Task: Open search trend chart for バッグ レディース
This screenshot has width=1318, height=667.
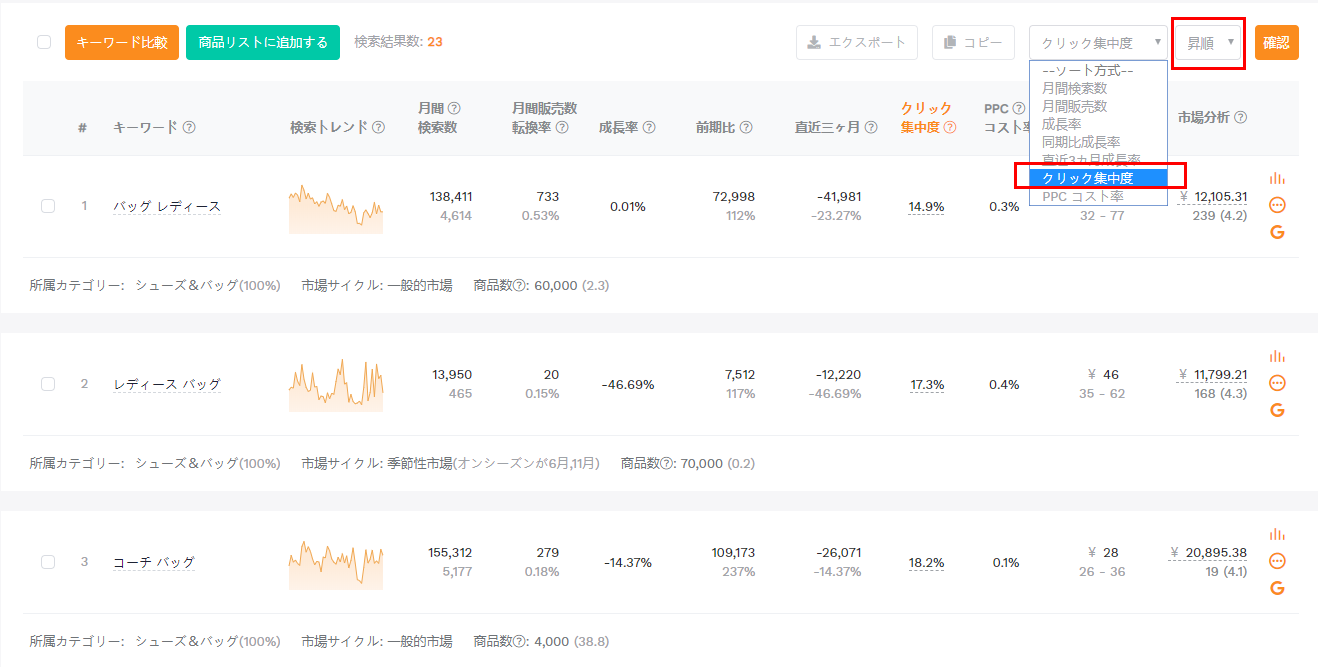Action: tap(336, 208)
